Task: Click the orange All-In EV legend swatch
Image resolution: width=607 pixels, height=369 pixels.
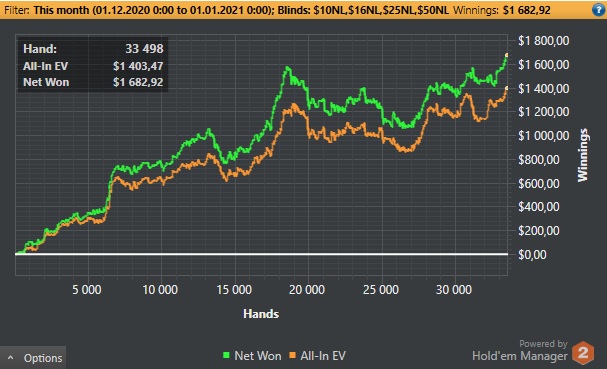Action: 293,355
